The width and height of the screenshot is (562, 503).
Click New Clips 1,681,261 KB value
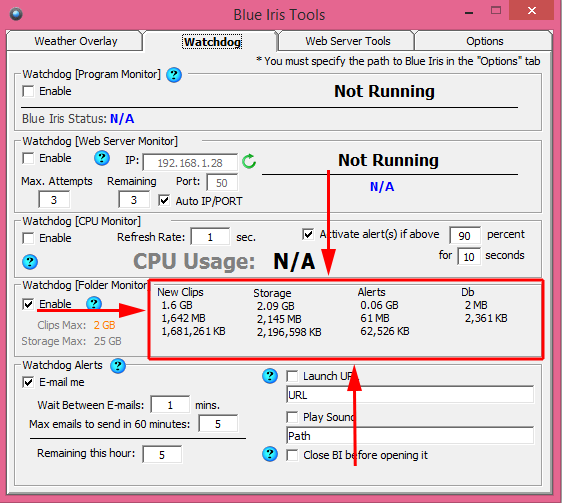[194, 331]
